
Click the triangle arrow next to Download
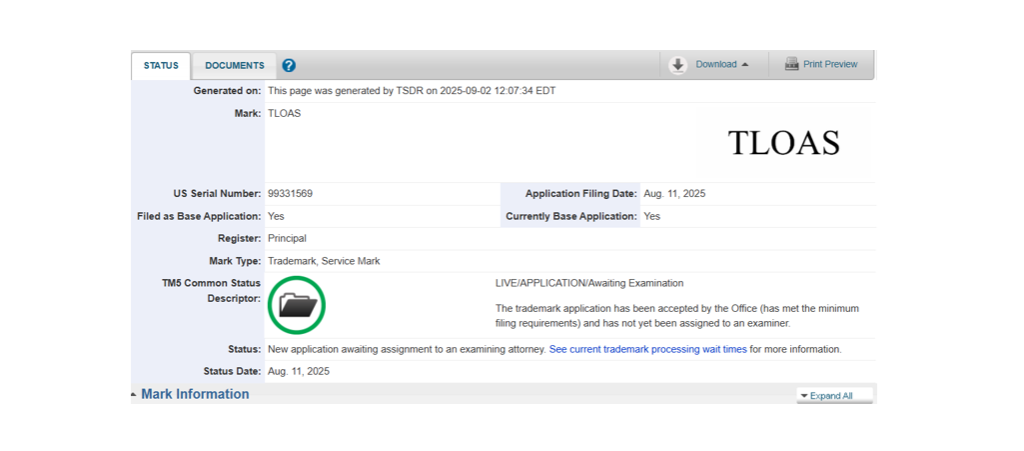745,65
